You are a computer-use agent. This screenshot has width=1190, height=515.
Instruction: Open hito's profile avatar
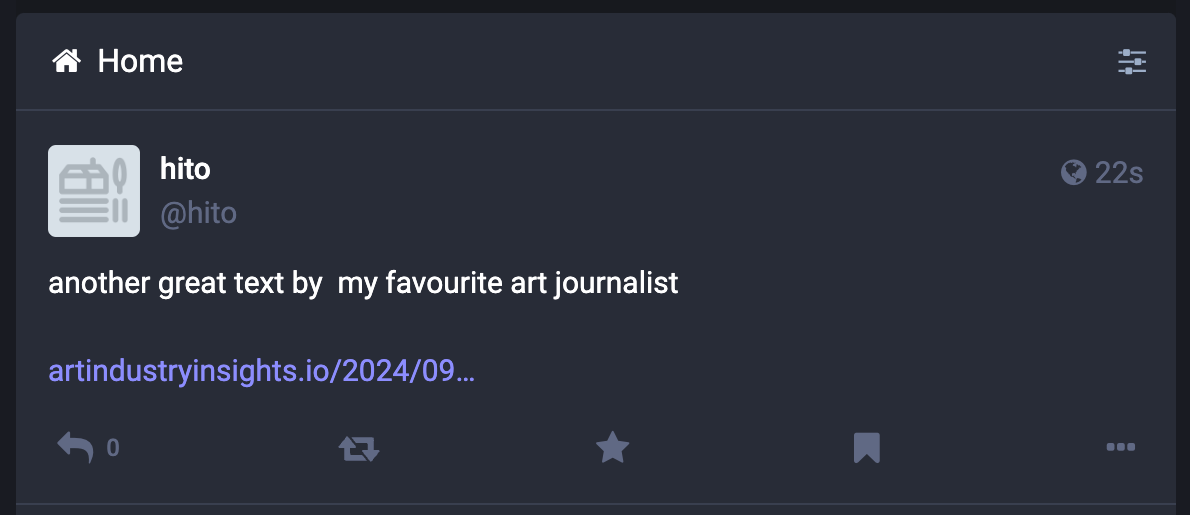point(94,191)
